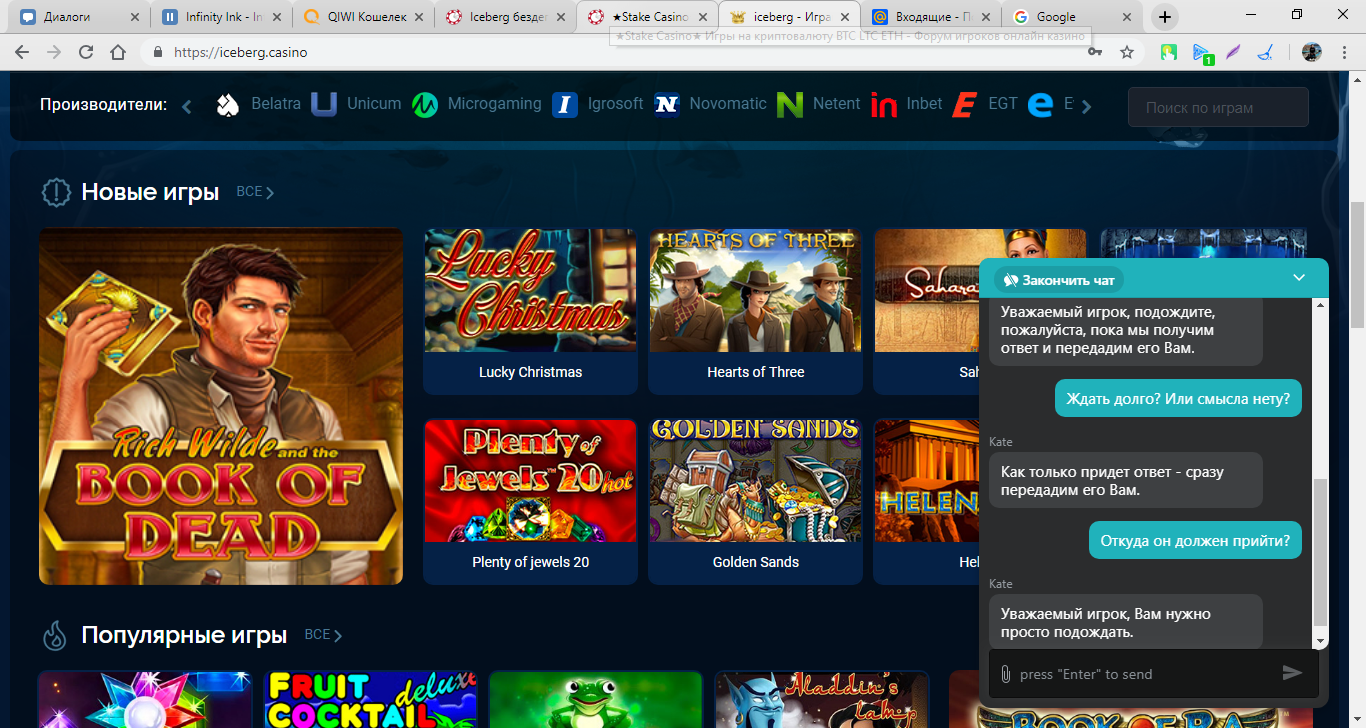This screenshot has width=1366, height=728.
Task: Go back using the browser back arrow
Action: (22, 52)
